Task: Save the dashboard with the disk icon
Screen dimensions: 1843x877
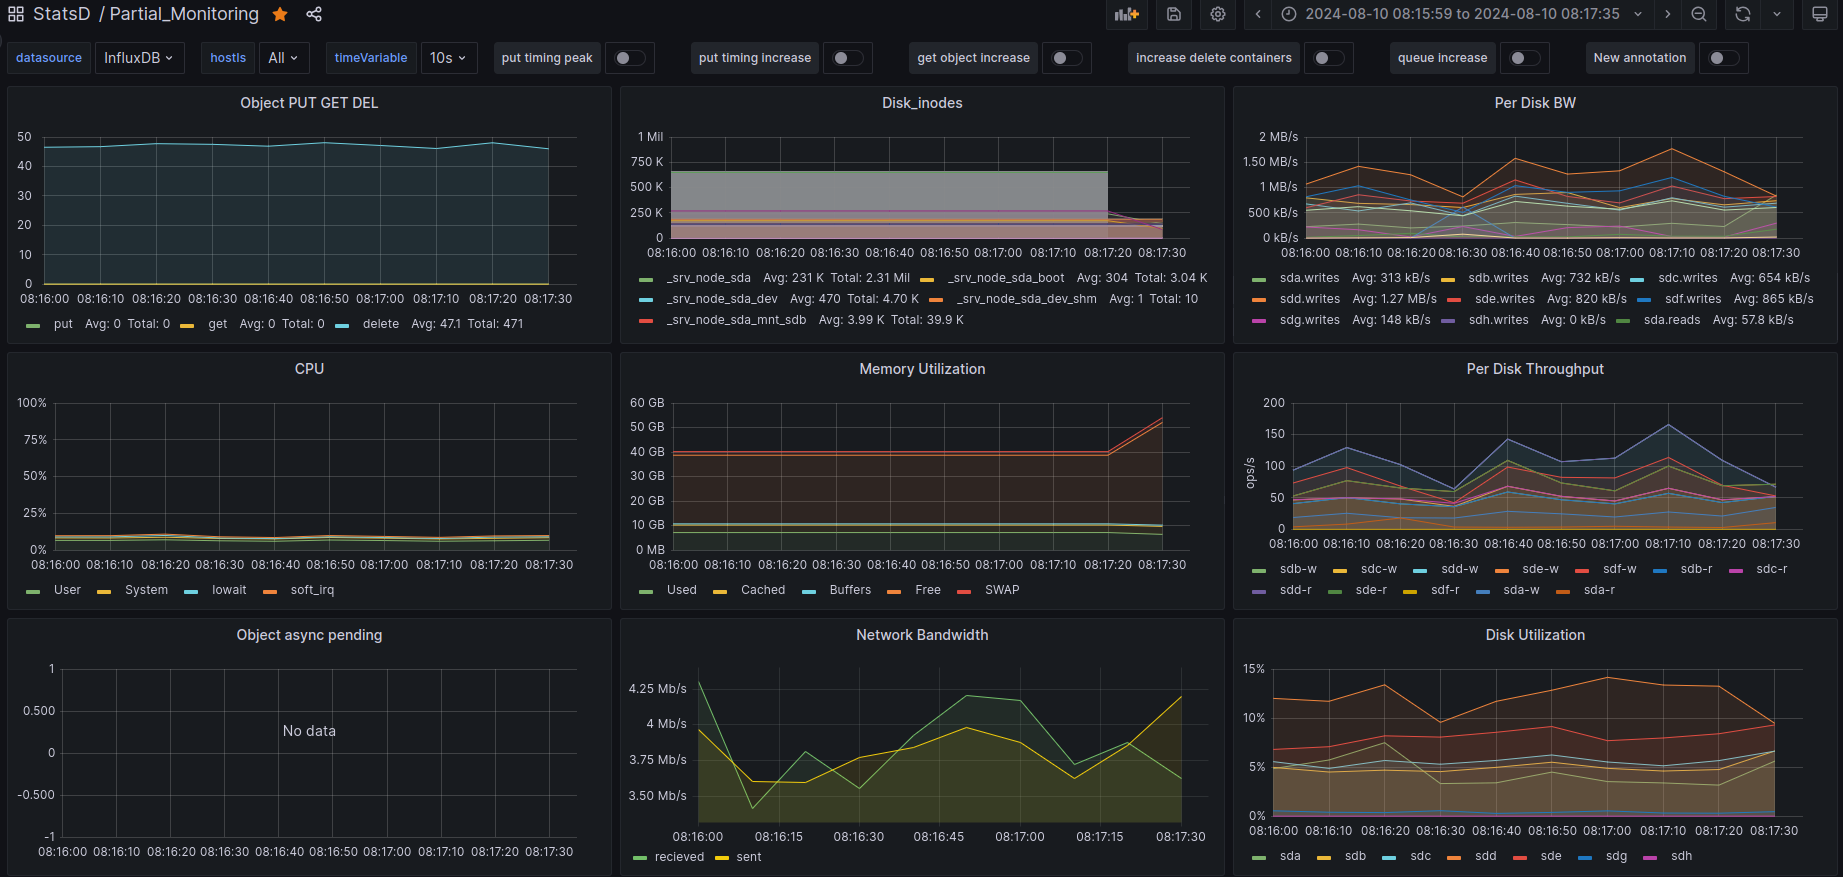Action: [x=1174, y=14]
